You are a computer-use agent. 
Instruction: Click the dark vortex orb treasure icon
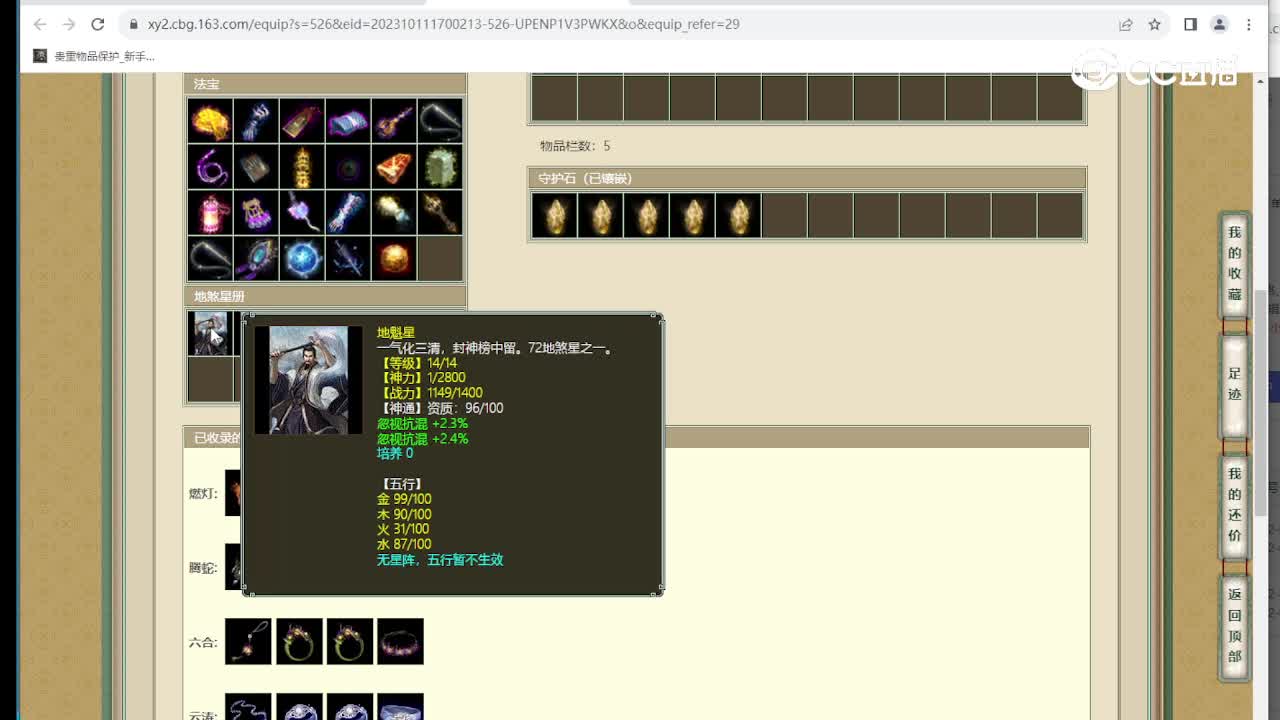348,166
